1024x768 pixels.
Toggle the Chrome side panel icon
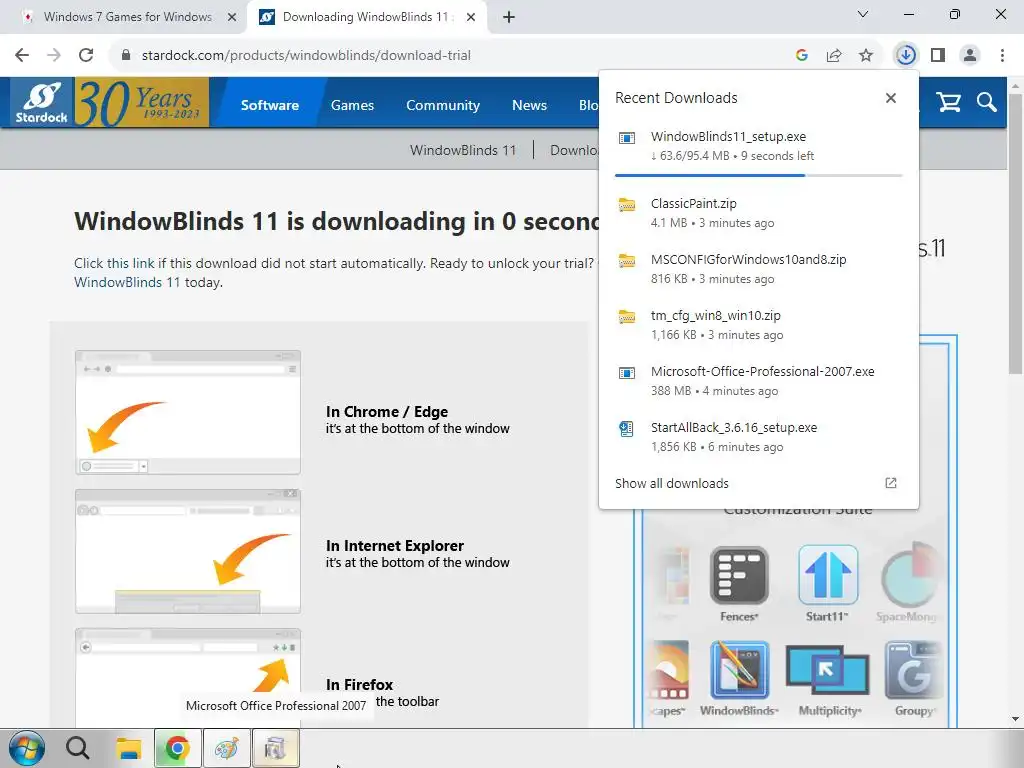pos(938,55)
